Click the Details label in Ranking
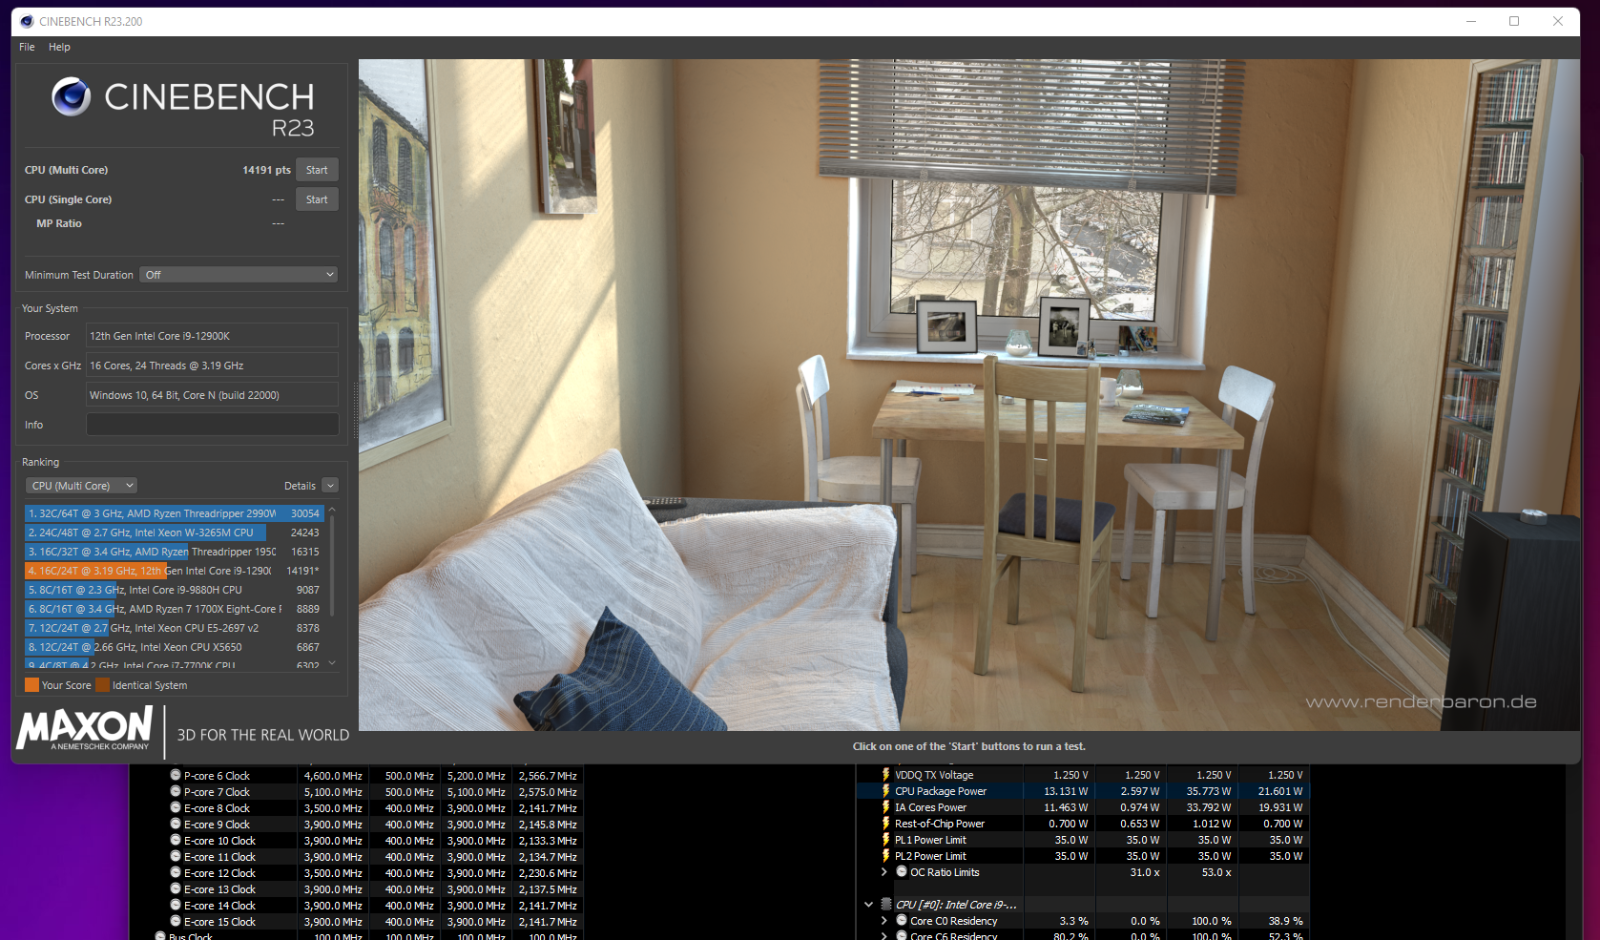The height and width of the screenshot is (940, 1600). point(300,486)
